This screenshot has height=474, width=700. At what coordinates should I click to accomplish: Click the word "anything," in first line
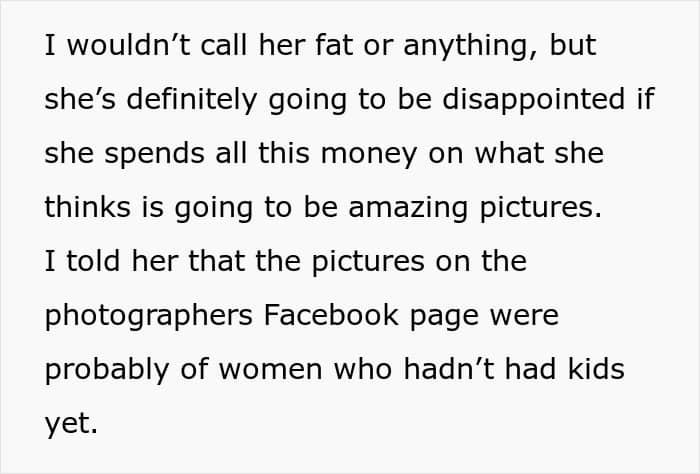point(471,46)
